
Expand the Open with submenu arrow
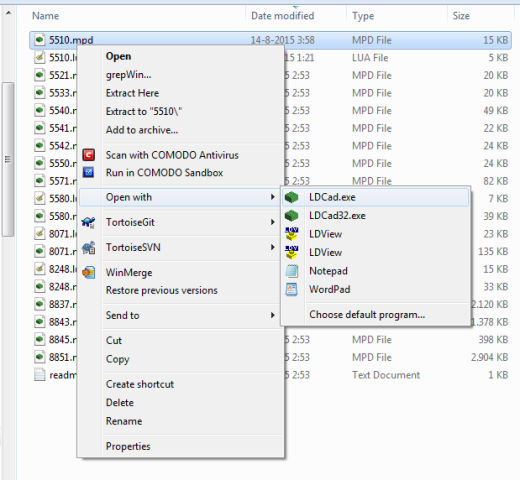click(273, 197)
